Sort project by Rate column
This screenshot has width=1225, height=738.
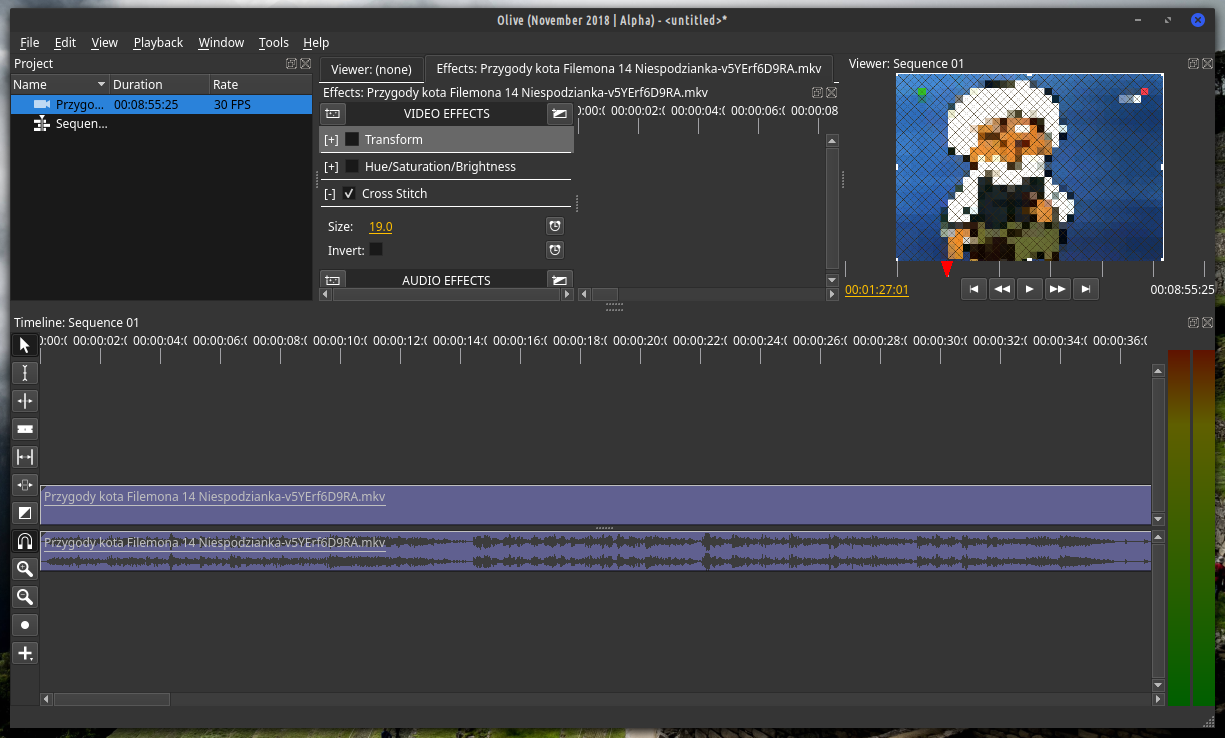click(x=260, y=85)
